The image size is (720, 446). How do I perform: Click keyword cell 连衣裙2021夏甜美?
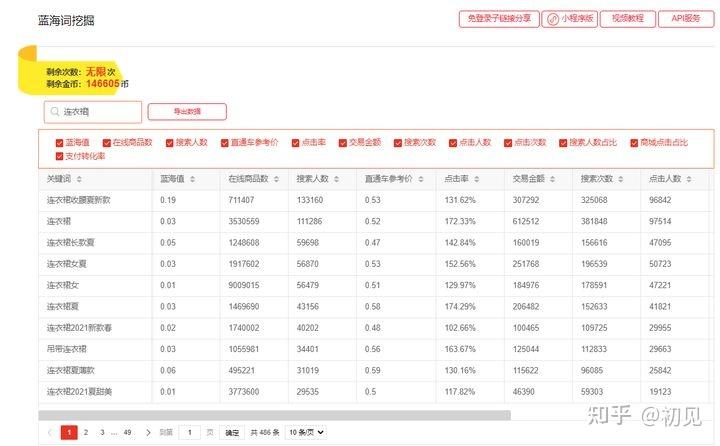tap(79, 392)
